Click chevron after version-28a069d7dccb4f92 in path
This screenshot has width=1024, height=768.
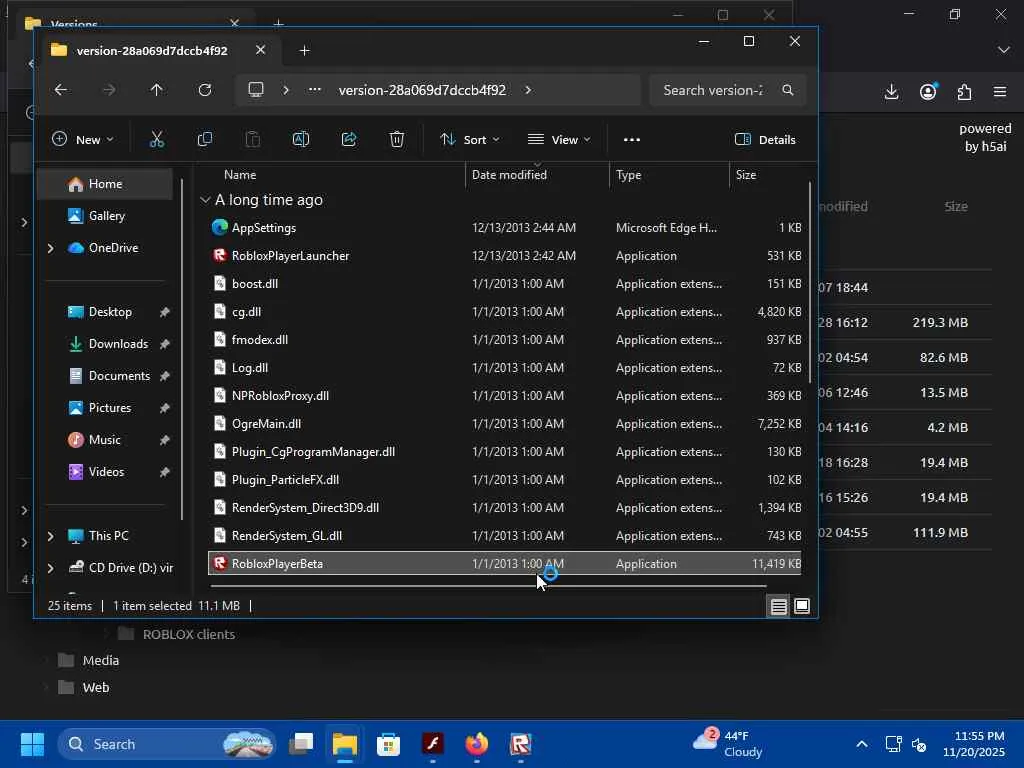click(528, 90)
